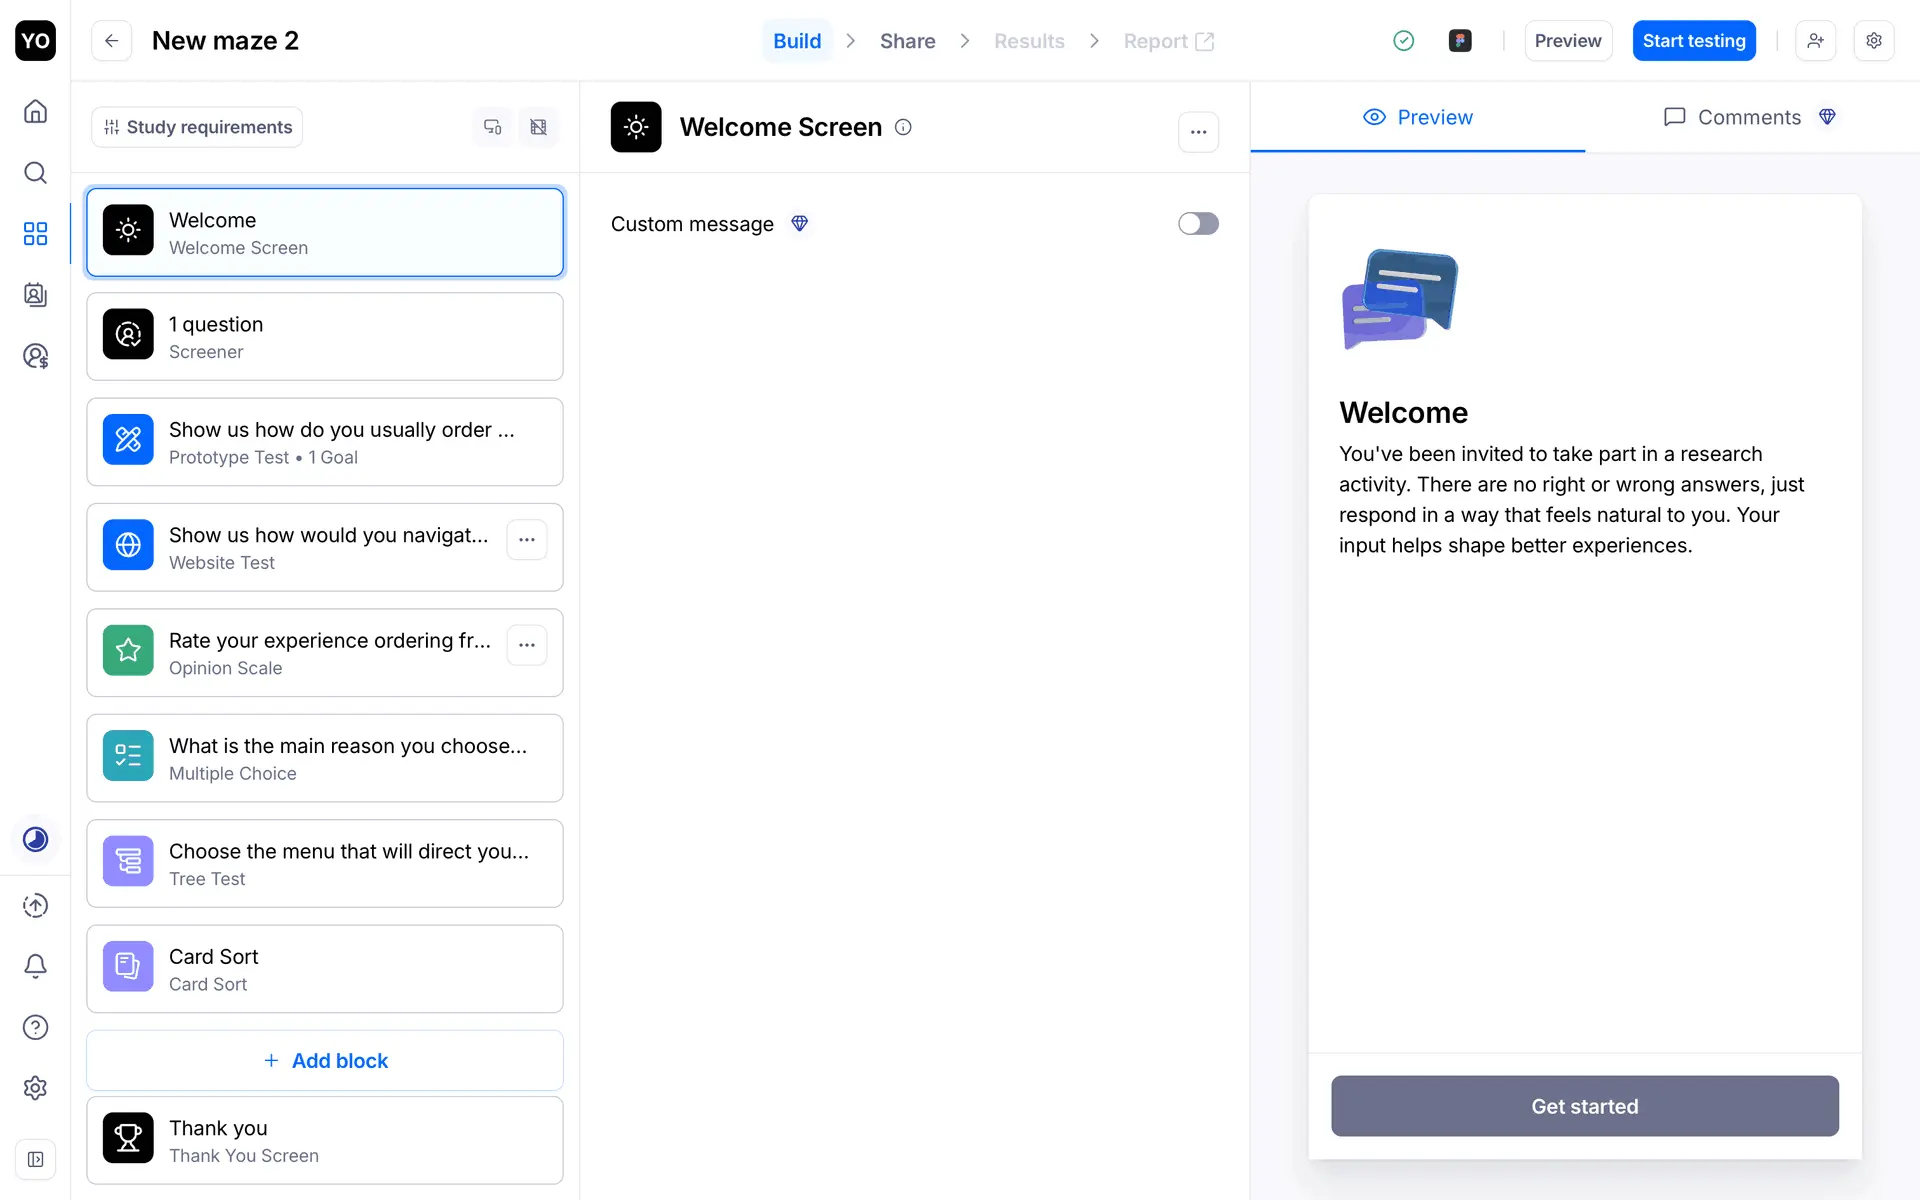The height and width of the screenshot is (1200, 1920).
Task: Click the Figma integration icon
Action: (1460, 41)
